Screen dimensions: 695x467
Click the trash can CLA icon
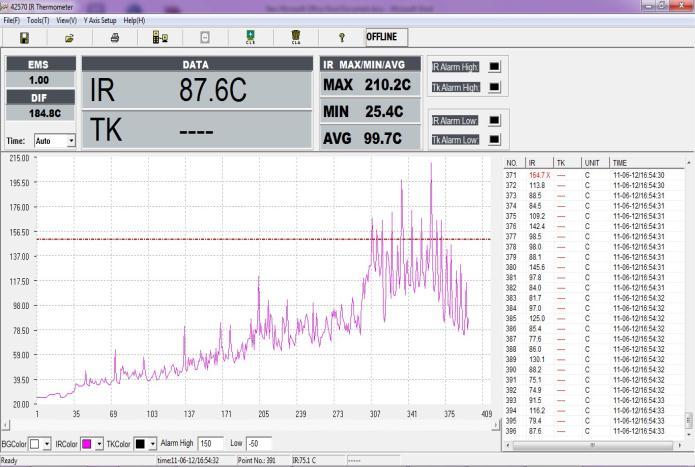pyautogui.click(x=296, y=37)
